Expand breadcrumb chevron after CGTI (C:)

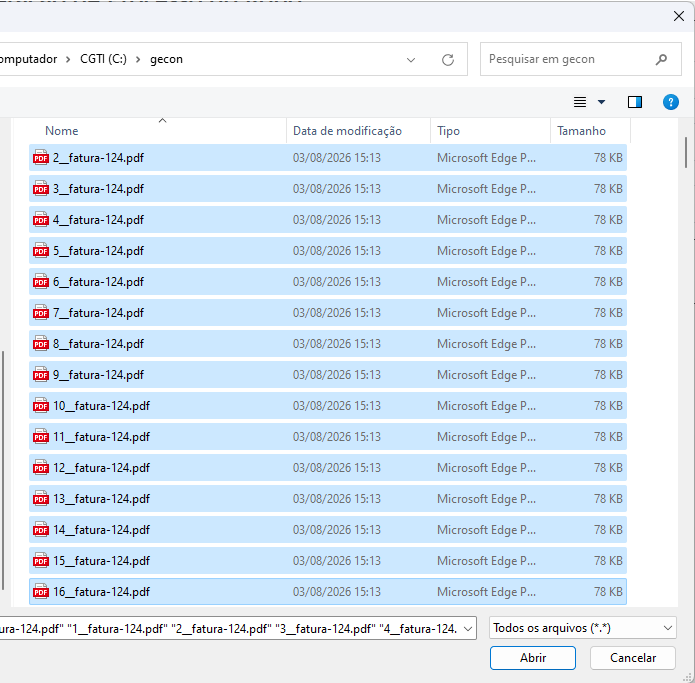click(x=138, y=59)
